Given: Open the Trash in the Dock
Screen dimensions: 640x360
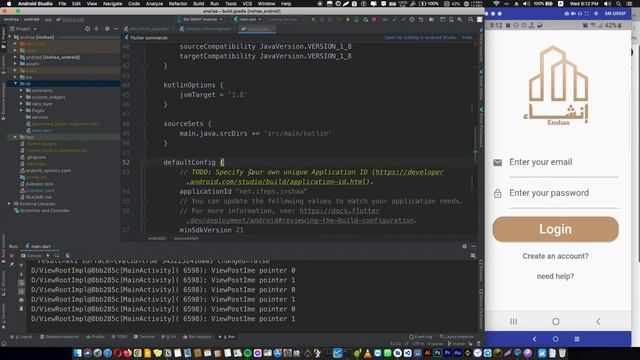Looking at the screenshot, I should coord(562,353).
